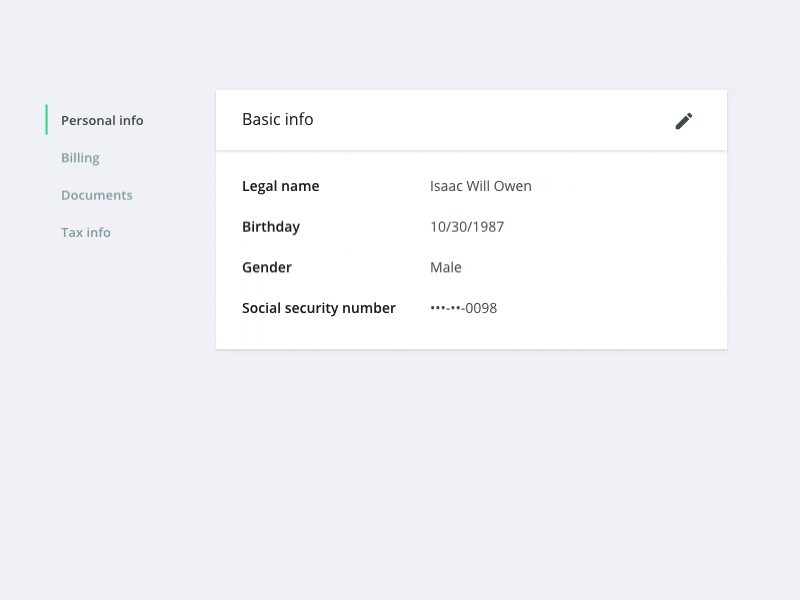The width and height of the screenshot is (800, 600).
Task: Select the Gender label
Action: pos(266,267)
